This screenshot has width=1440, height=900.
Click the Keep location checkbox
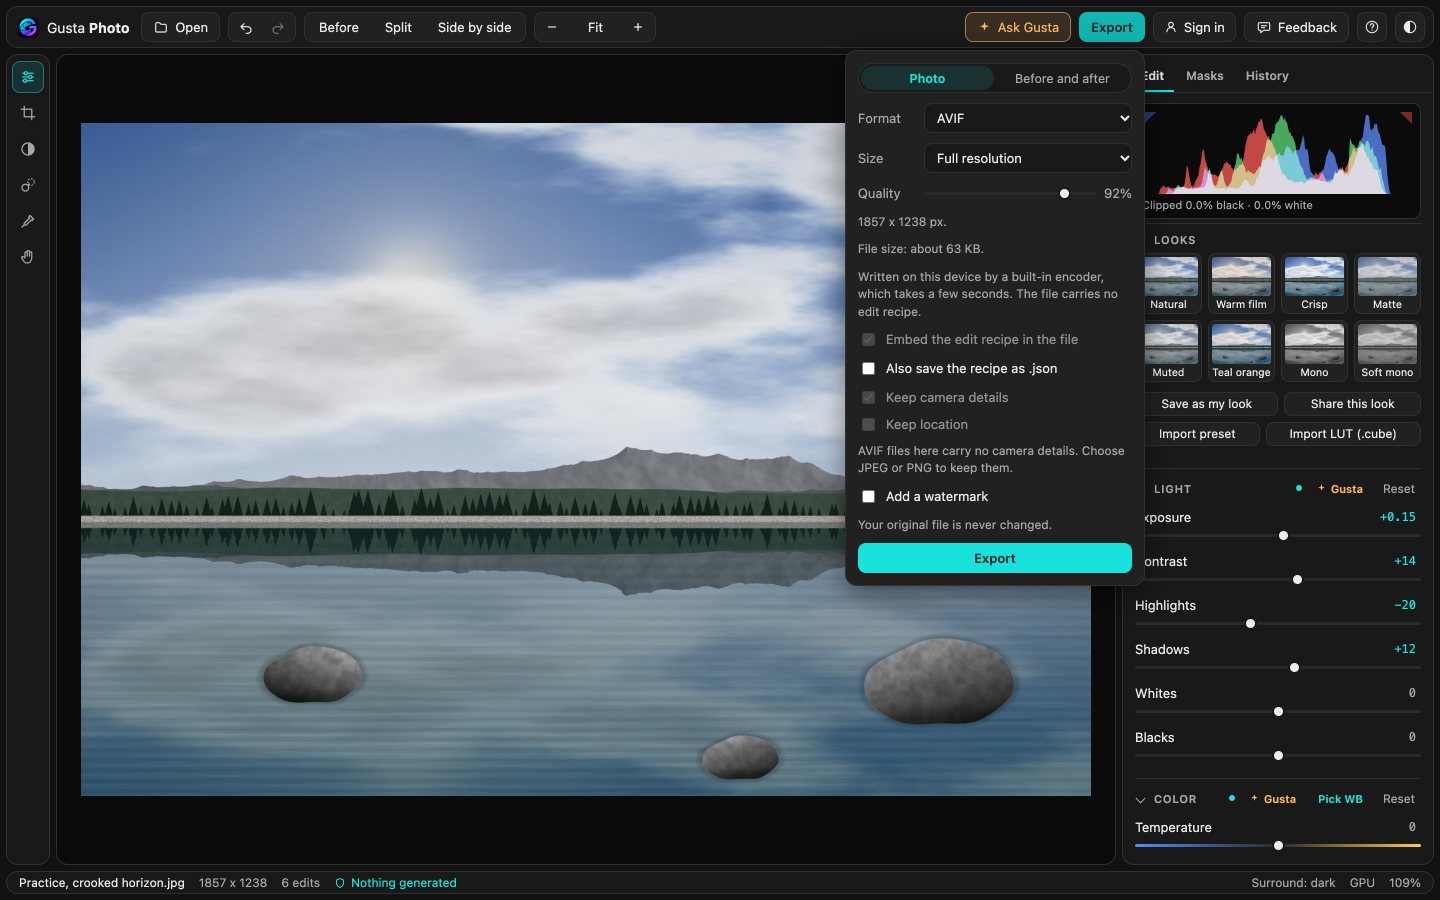tap(868, 425)
